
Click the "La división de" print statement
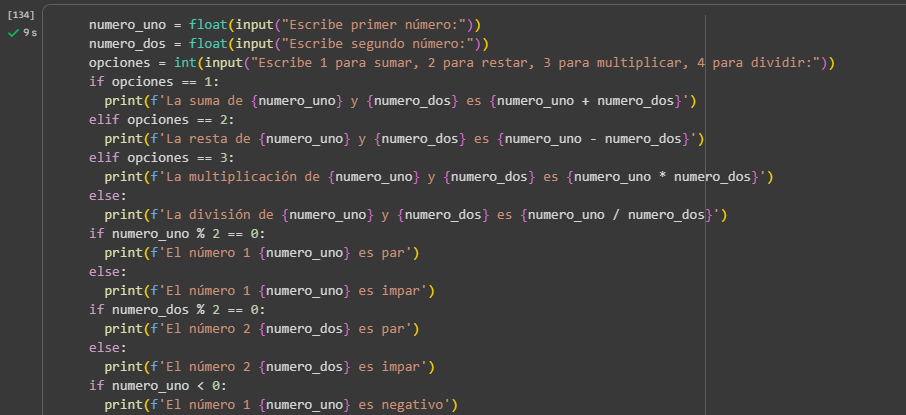[415, 214]
